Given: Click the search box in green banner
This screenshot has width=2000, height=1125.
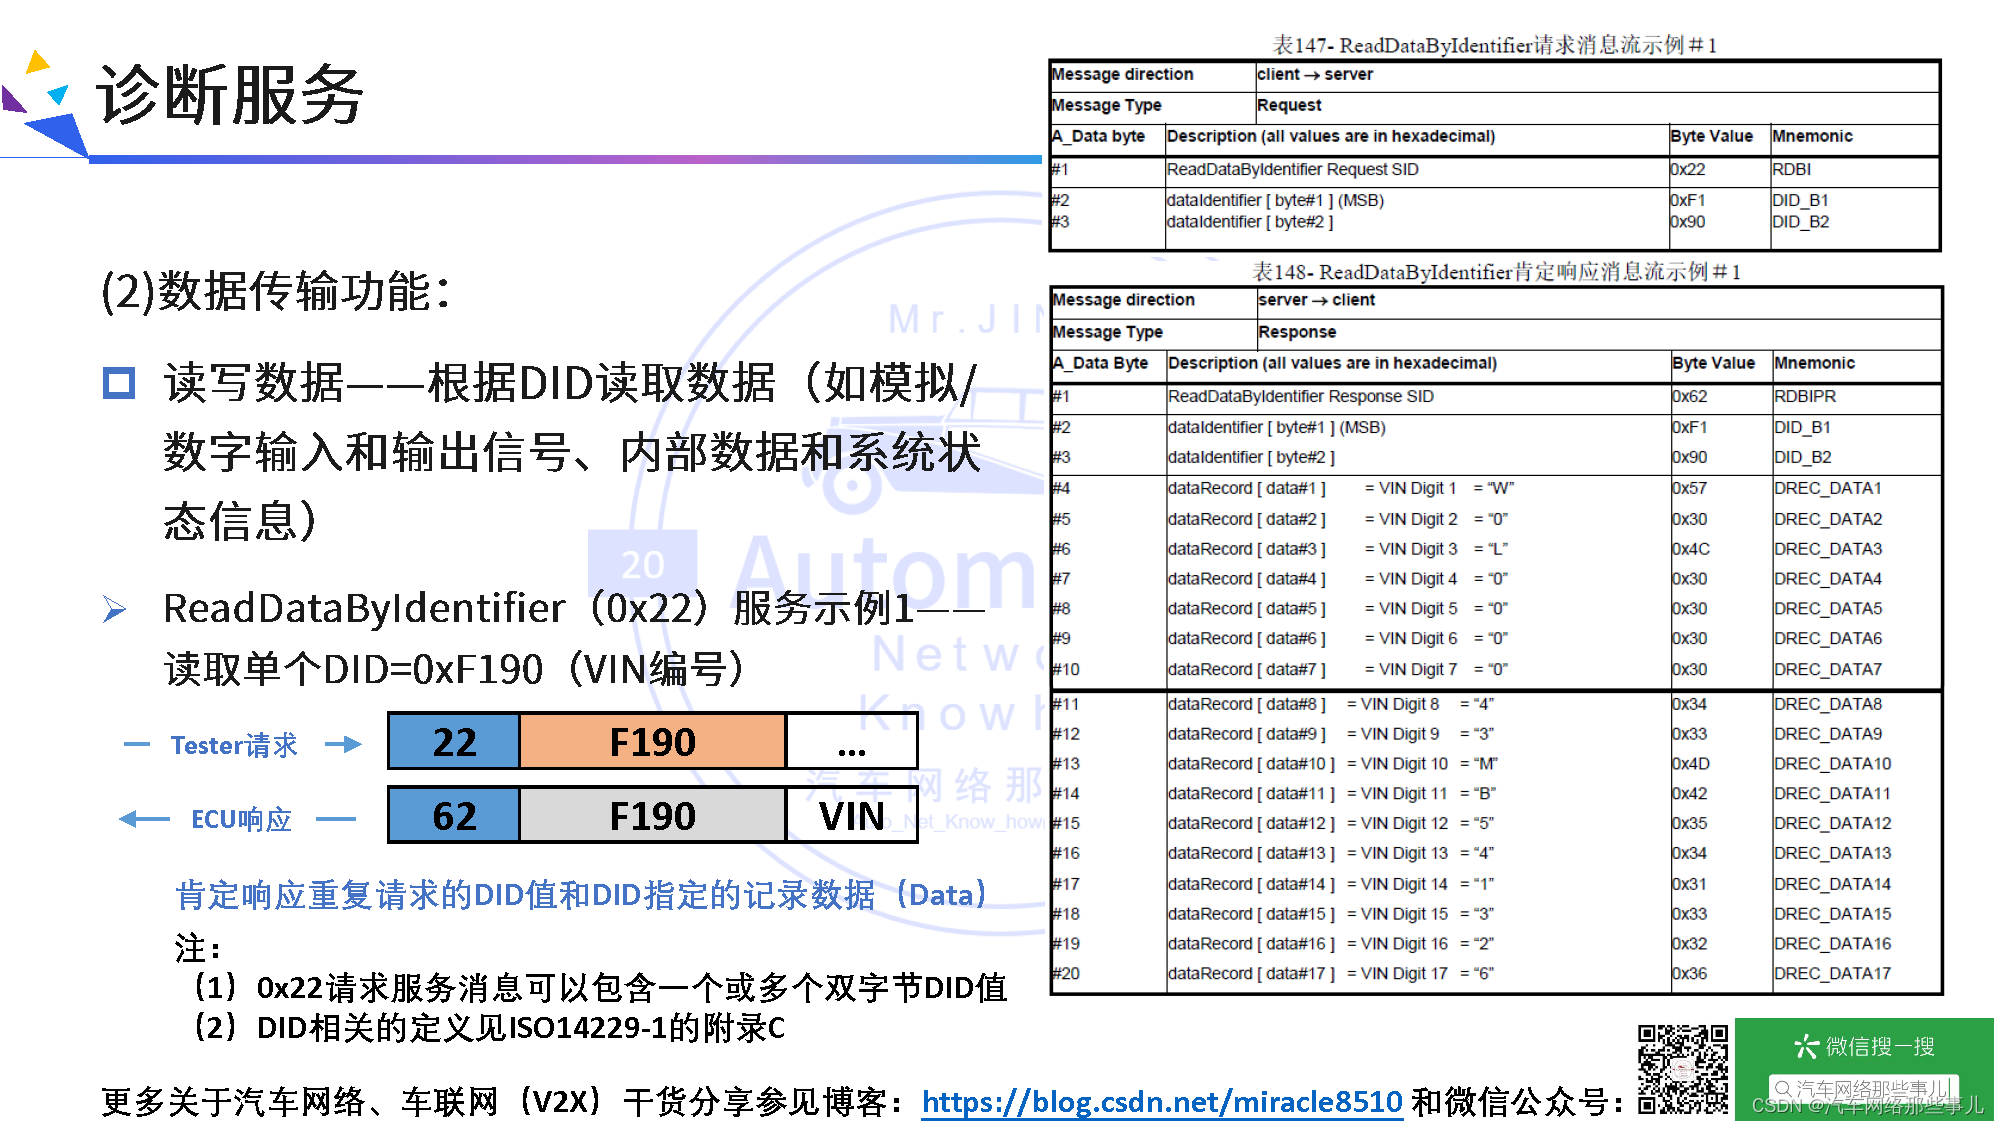Looking at the screenshot, I should (1862, 1088).
